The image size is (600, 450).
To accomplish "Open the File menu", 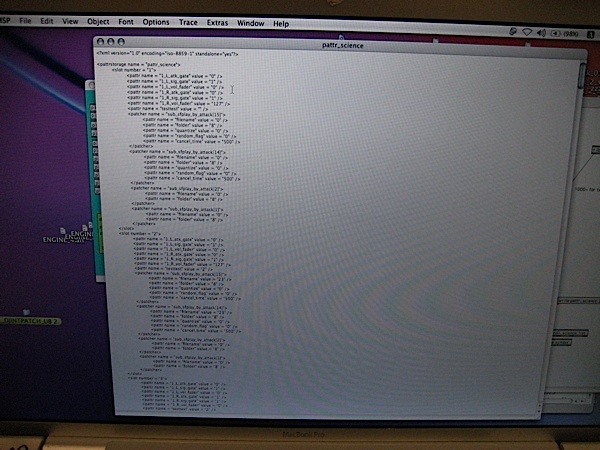I will pyautogui.click(x=25, y=22).
